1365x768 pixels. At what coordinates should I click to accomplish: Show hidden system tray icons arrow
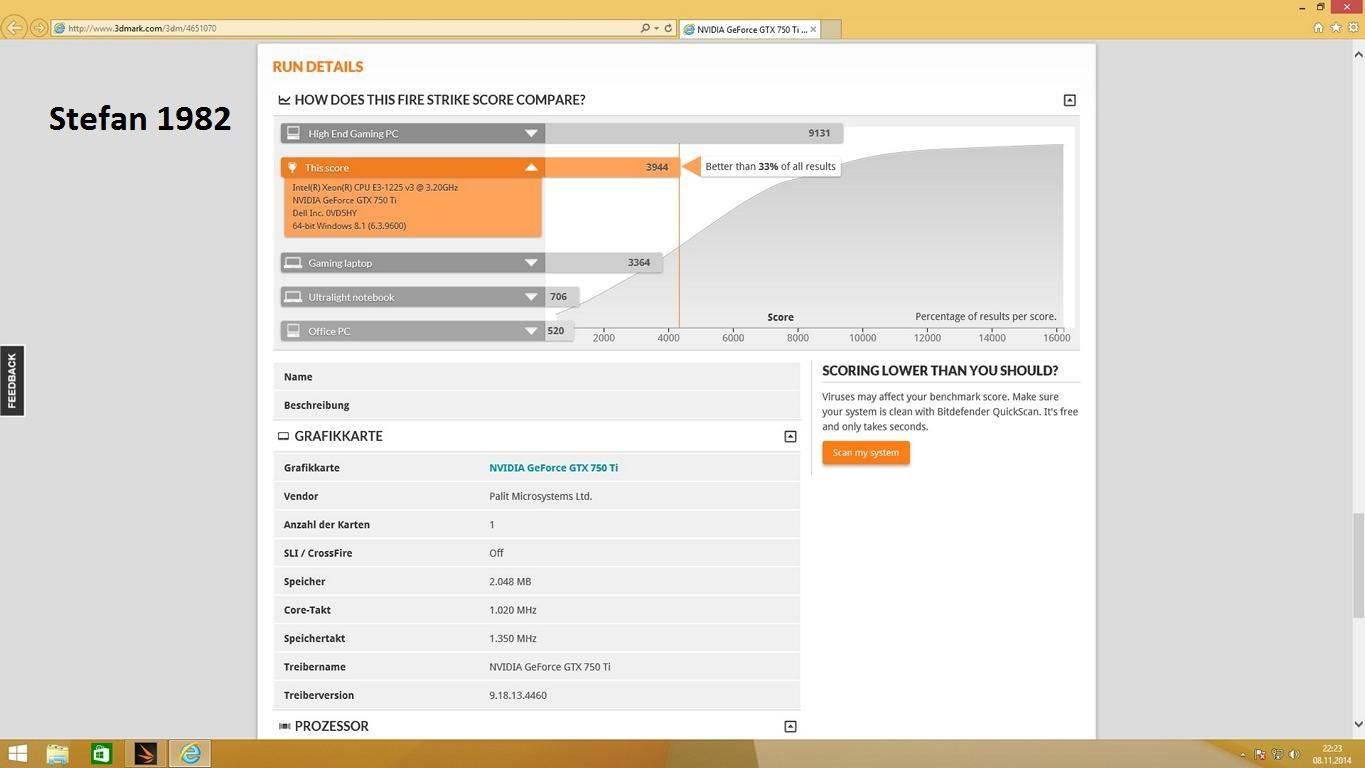1243,755
